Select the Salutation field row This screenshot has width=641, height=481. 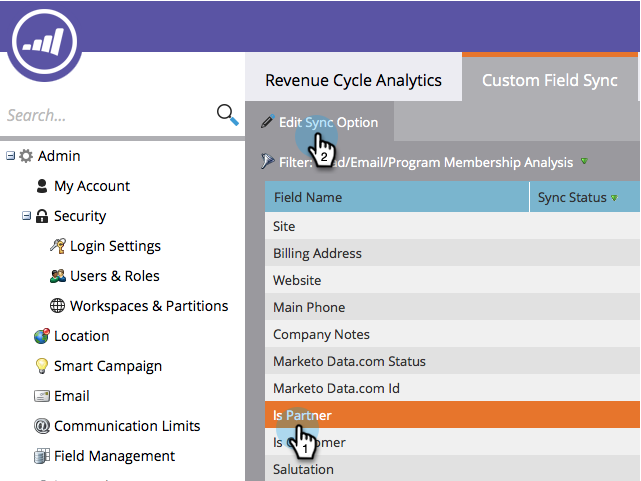click(452, 469)
